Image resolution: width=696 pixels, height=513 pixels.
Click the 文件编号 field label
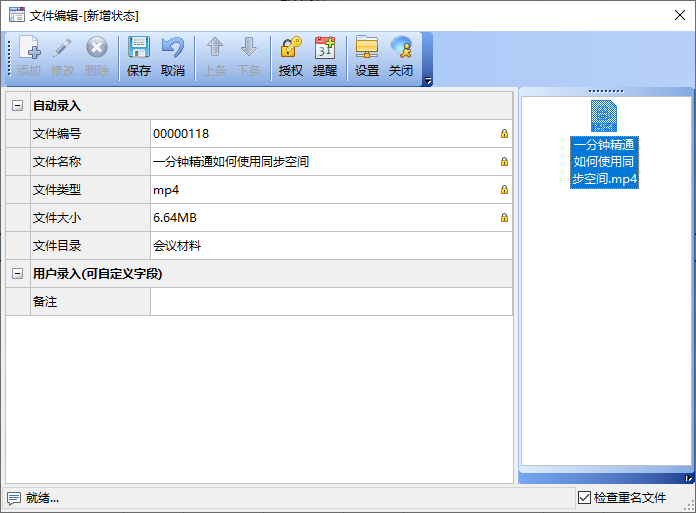pos(57,134)
